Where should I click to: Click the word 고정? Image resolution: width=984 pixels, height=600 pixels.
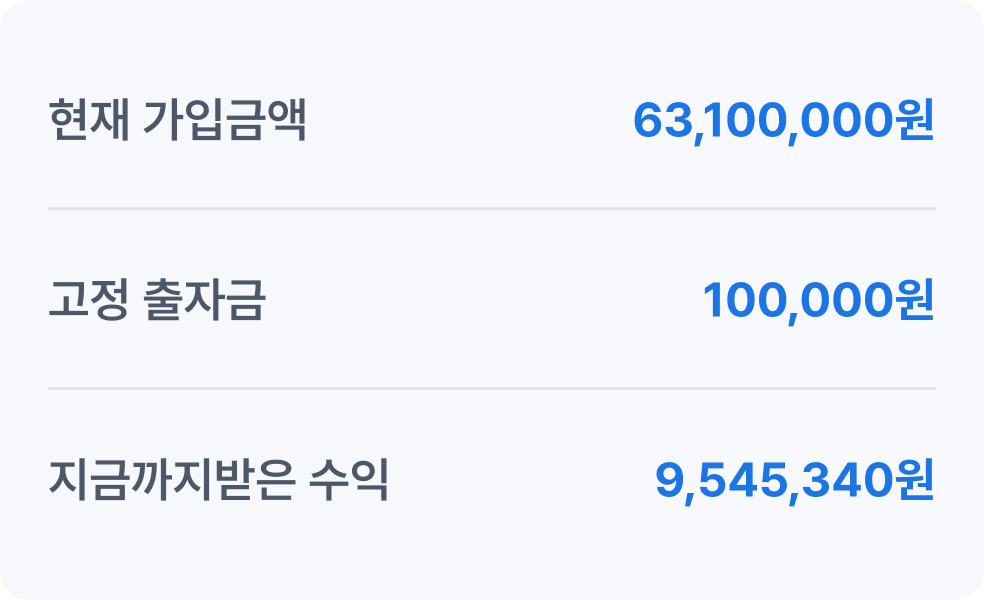click(88, 300)
